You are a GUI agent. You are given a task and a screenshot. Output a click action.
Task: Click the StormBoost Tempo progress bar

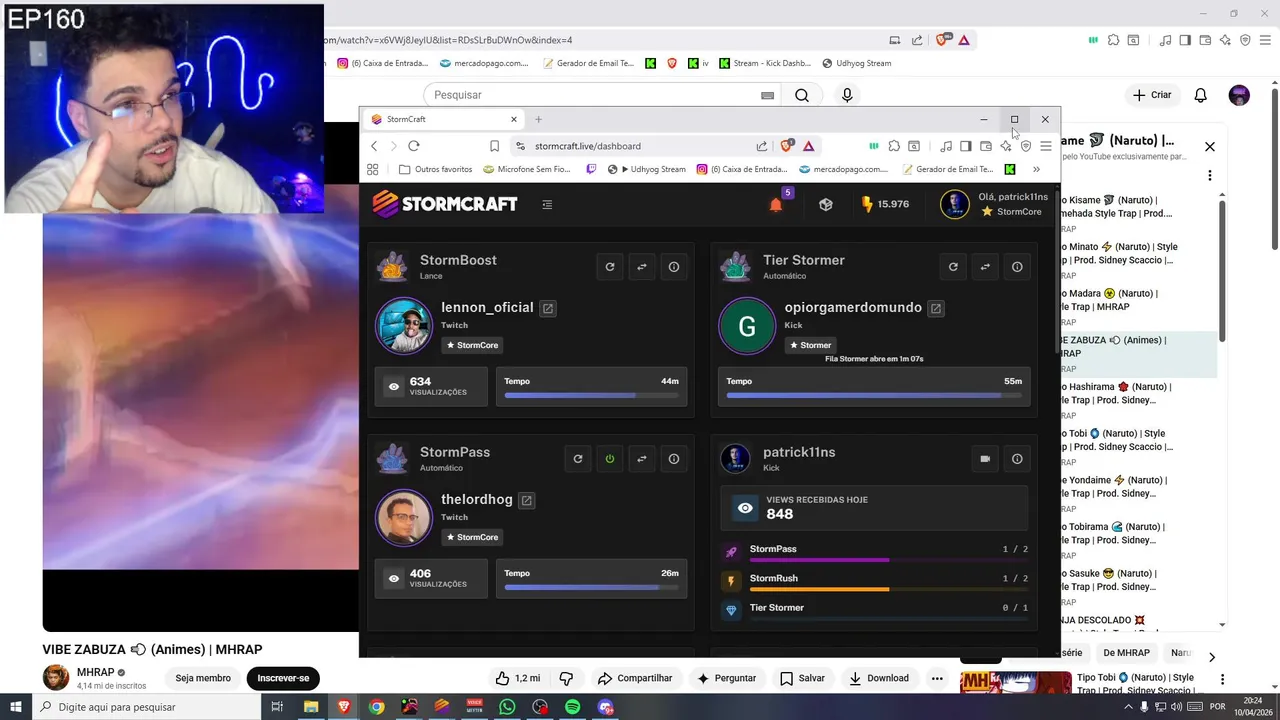click(x=592, y=395)
